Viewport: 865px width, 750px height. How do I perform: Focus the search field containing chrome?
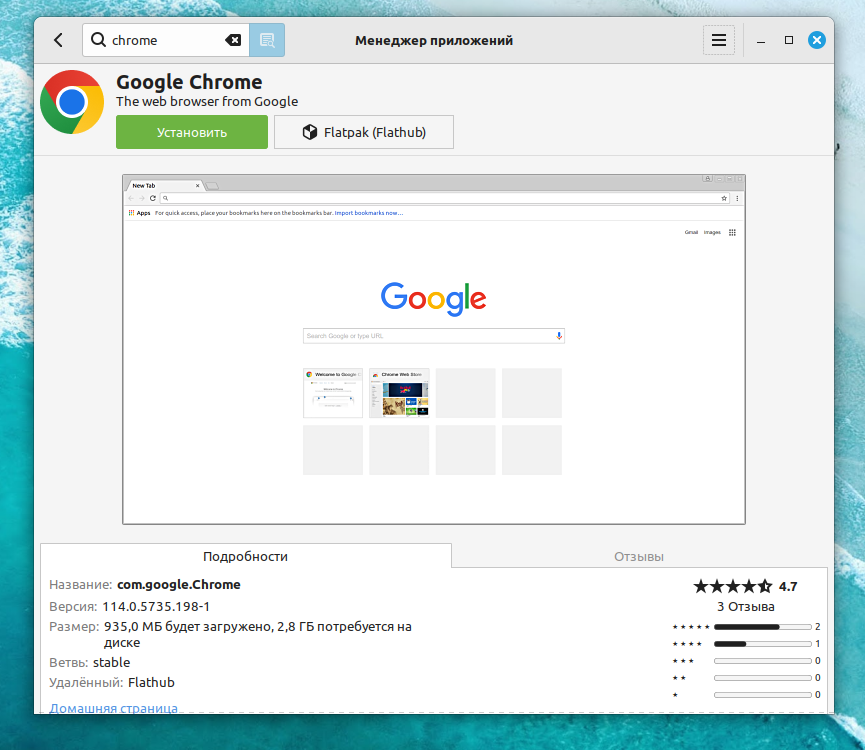[165, 40]
